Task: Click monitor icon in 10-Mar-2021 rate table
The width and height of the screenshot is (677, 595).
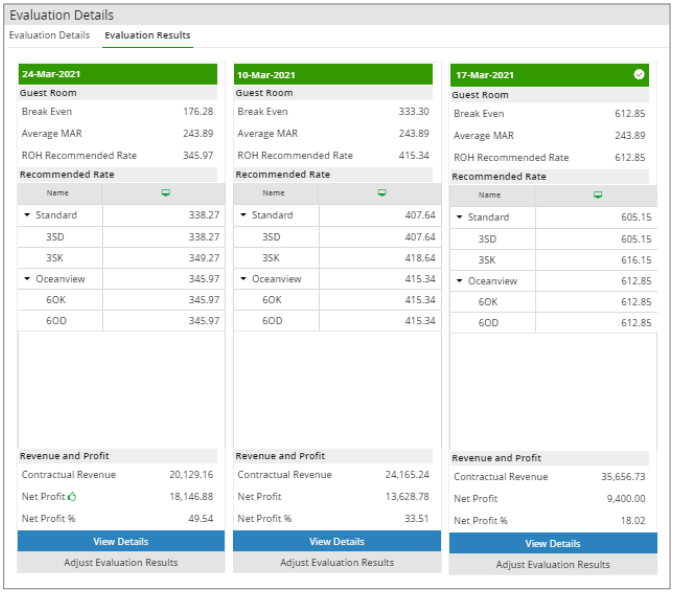Action: point(382,193)
